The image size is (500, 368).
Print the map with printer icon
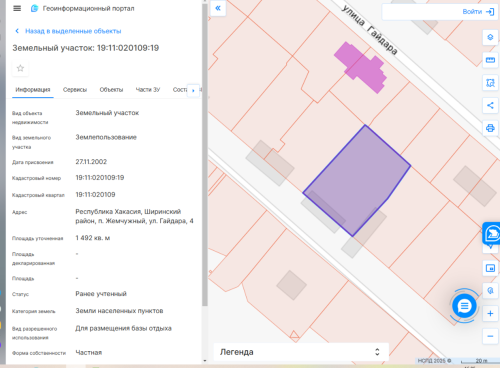(490, 128)
